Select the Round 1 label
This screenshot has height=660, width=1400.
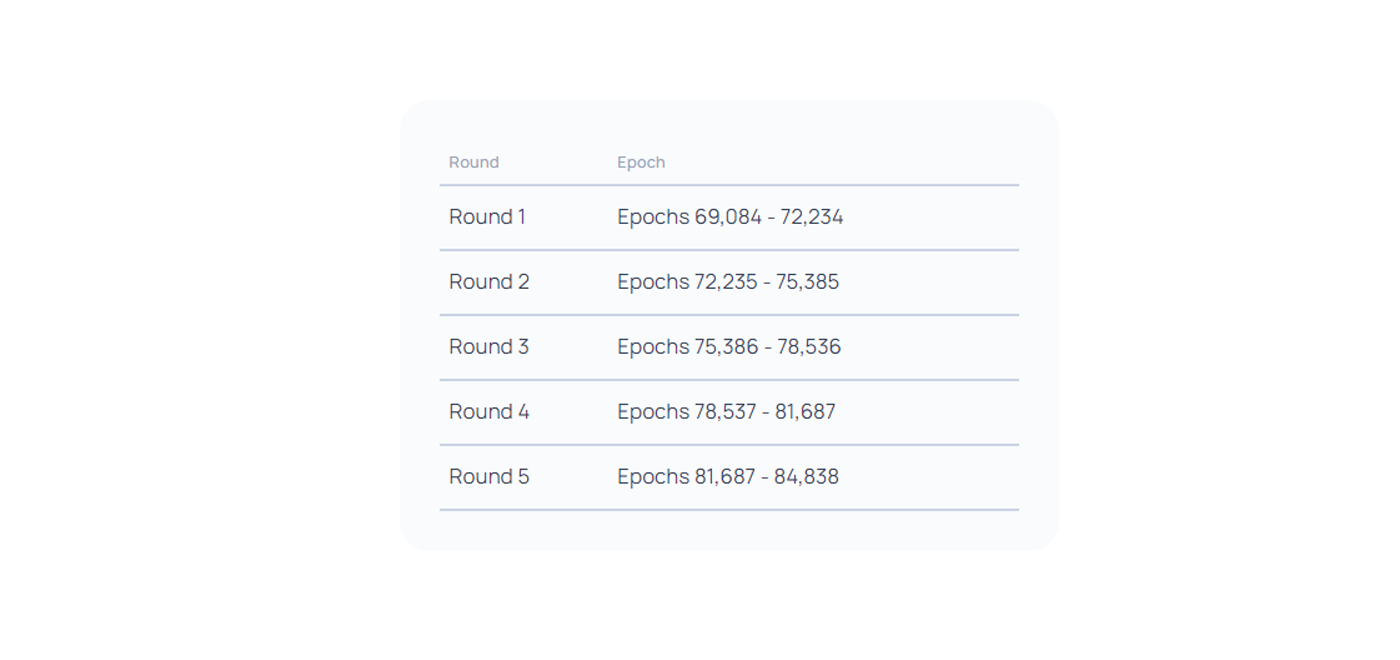coord(487,217)
